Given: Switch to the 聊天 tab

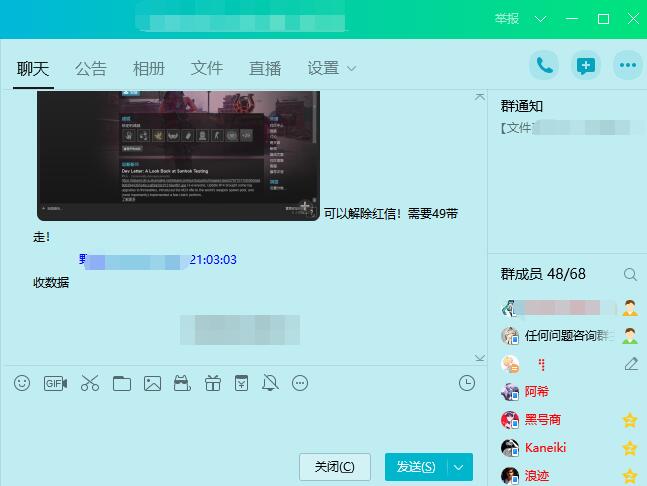Looking at the screenshot, I should tap(33, 68).
